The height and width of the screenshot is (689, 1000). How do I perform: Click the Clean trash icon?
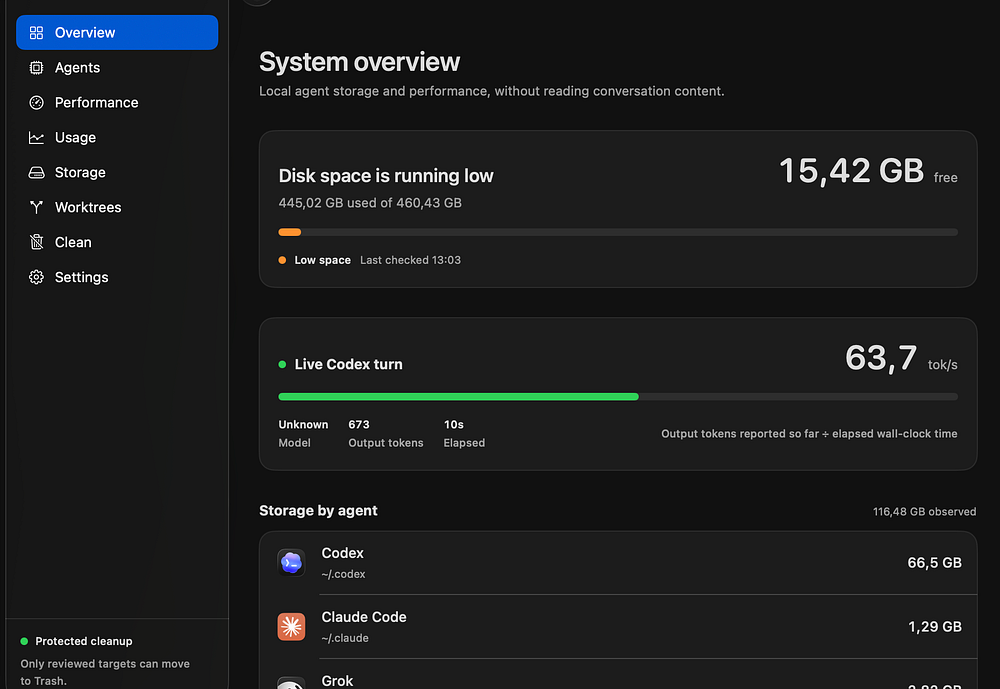36,242
